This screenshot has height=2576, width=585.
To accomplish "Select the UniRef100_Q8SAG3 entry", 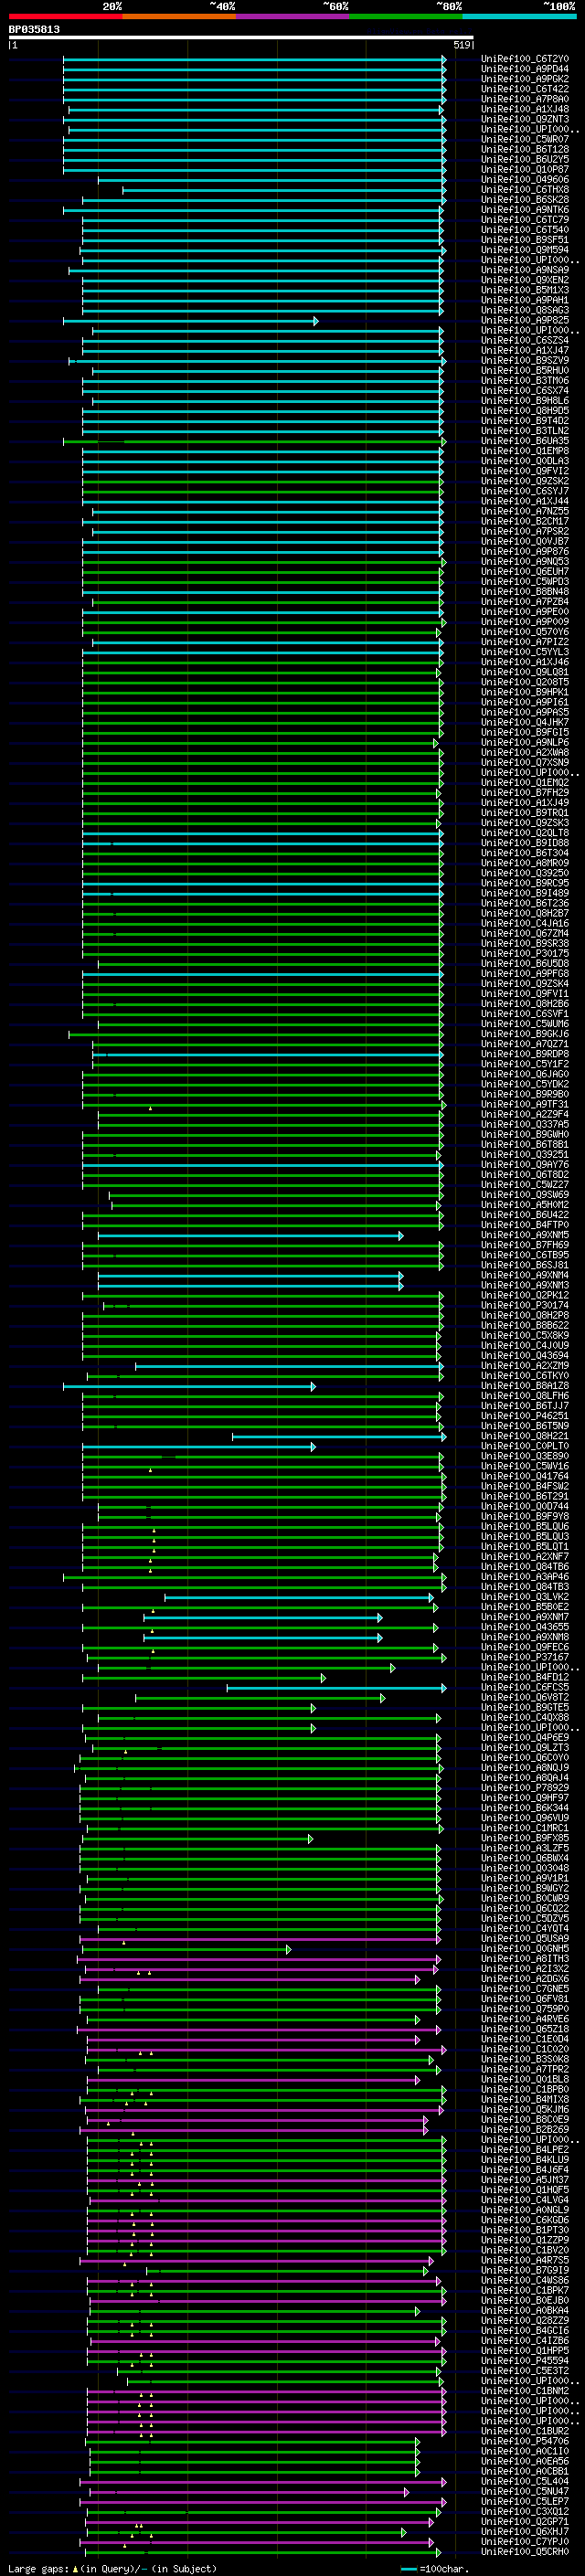I will (x=525, y=310).
